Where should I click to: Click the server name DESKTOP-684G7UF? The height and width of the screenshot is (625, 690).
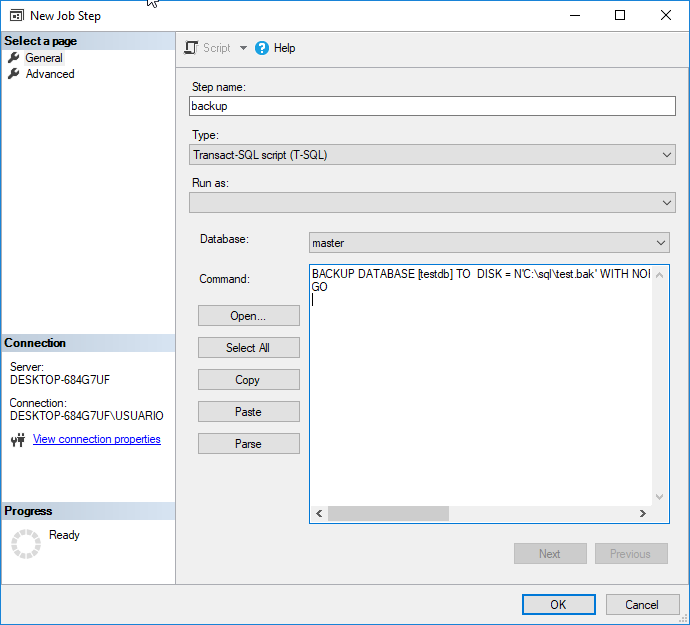click(60, 379)
